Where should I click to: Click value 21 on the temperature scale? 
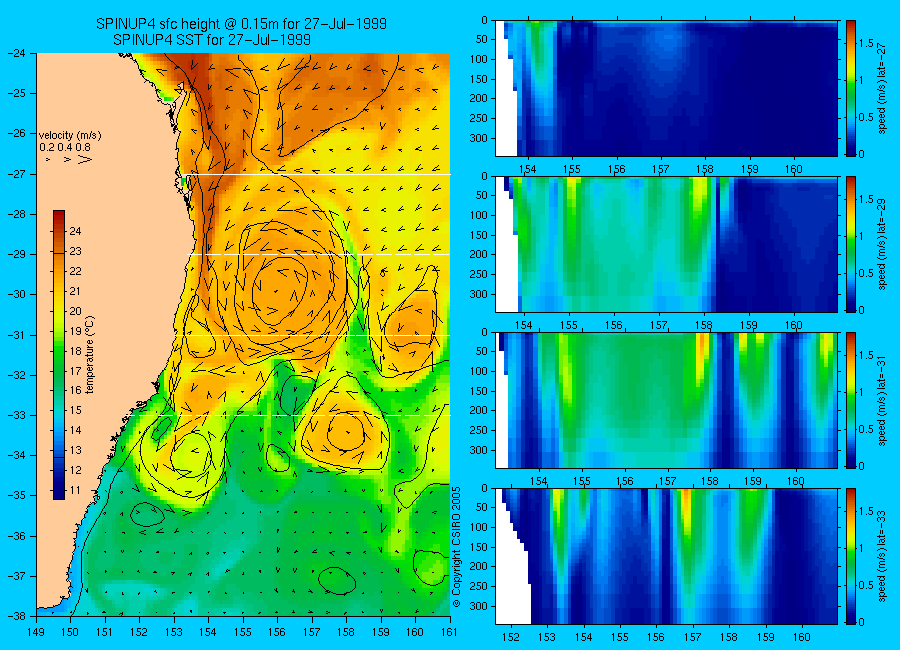[x=75, y=291]
